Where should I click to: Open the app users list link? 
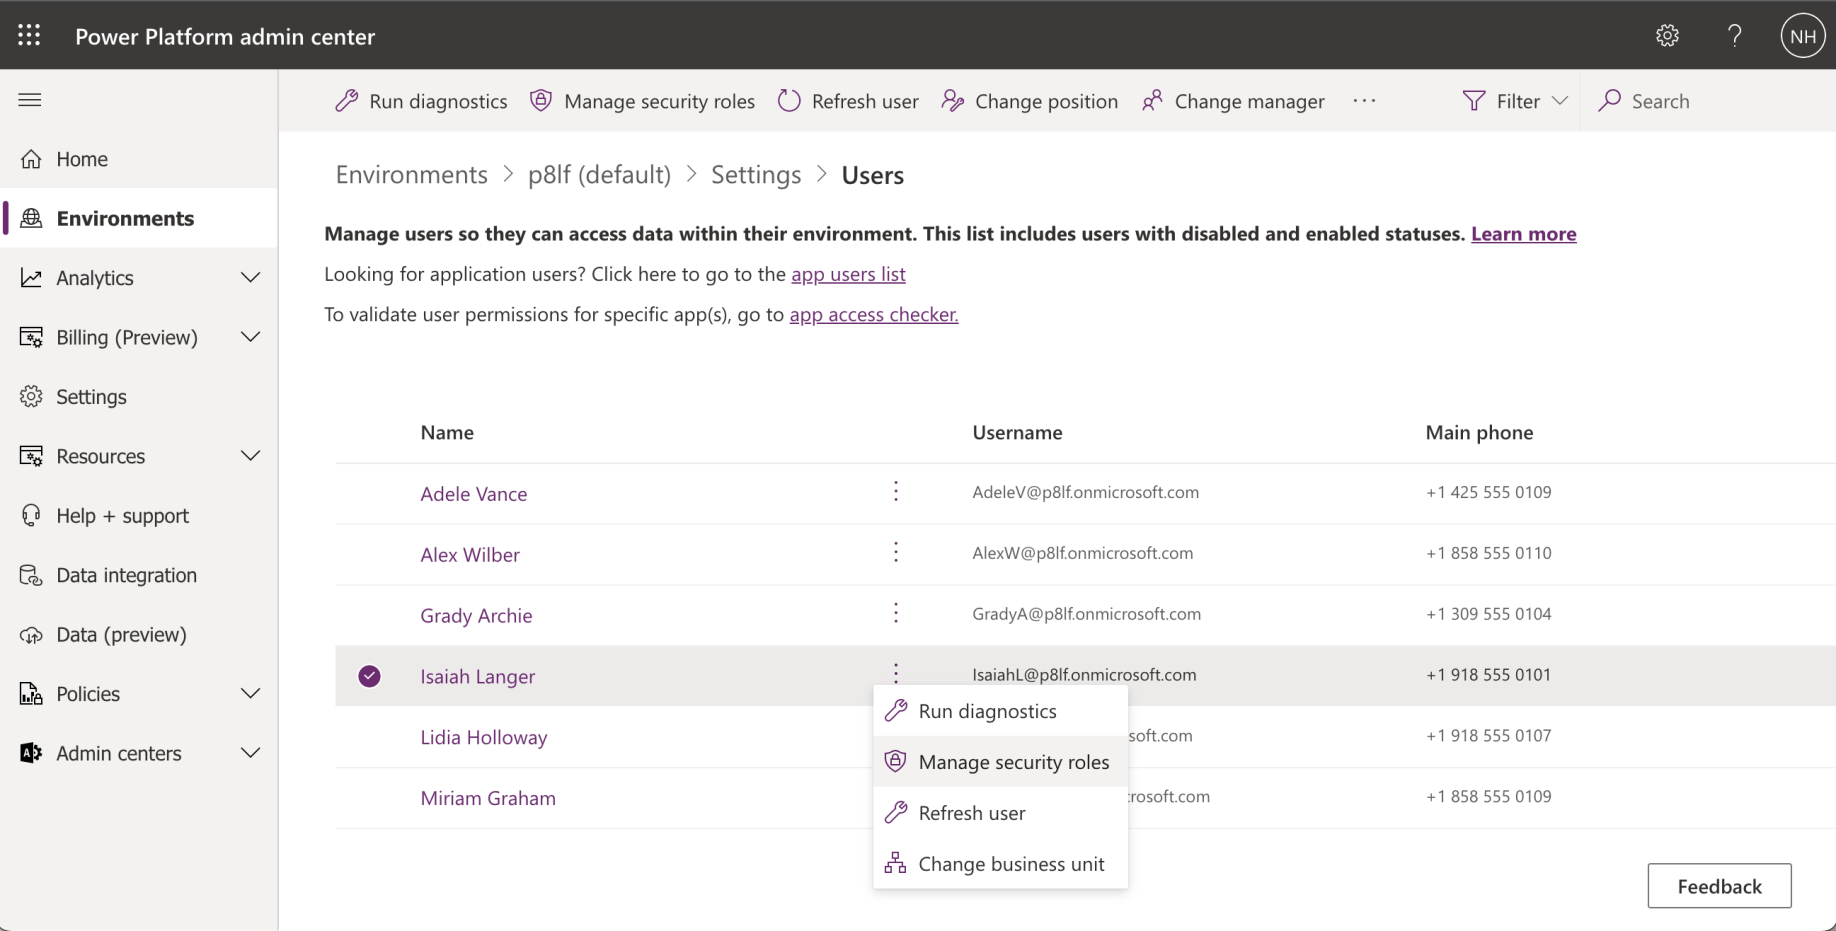(x=848, y=274)
